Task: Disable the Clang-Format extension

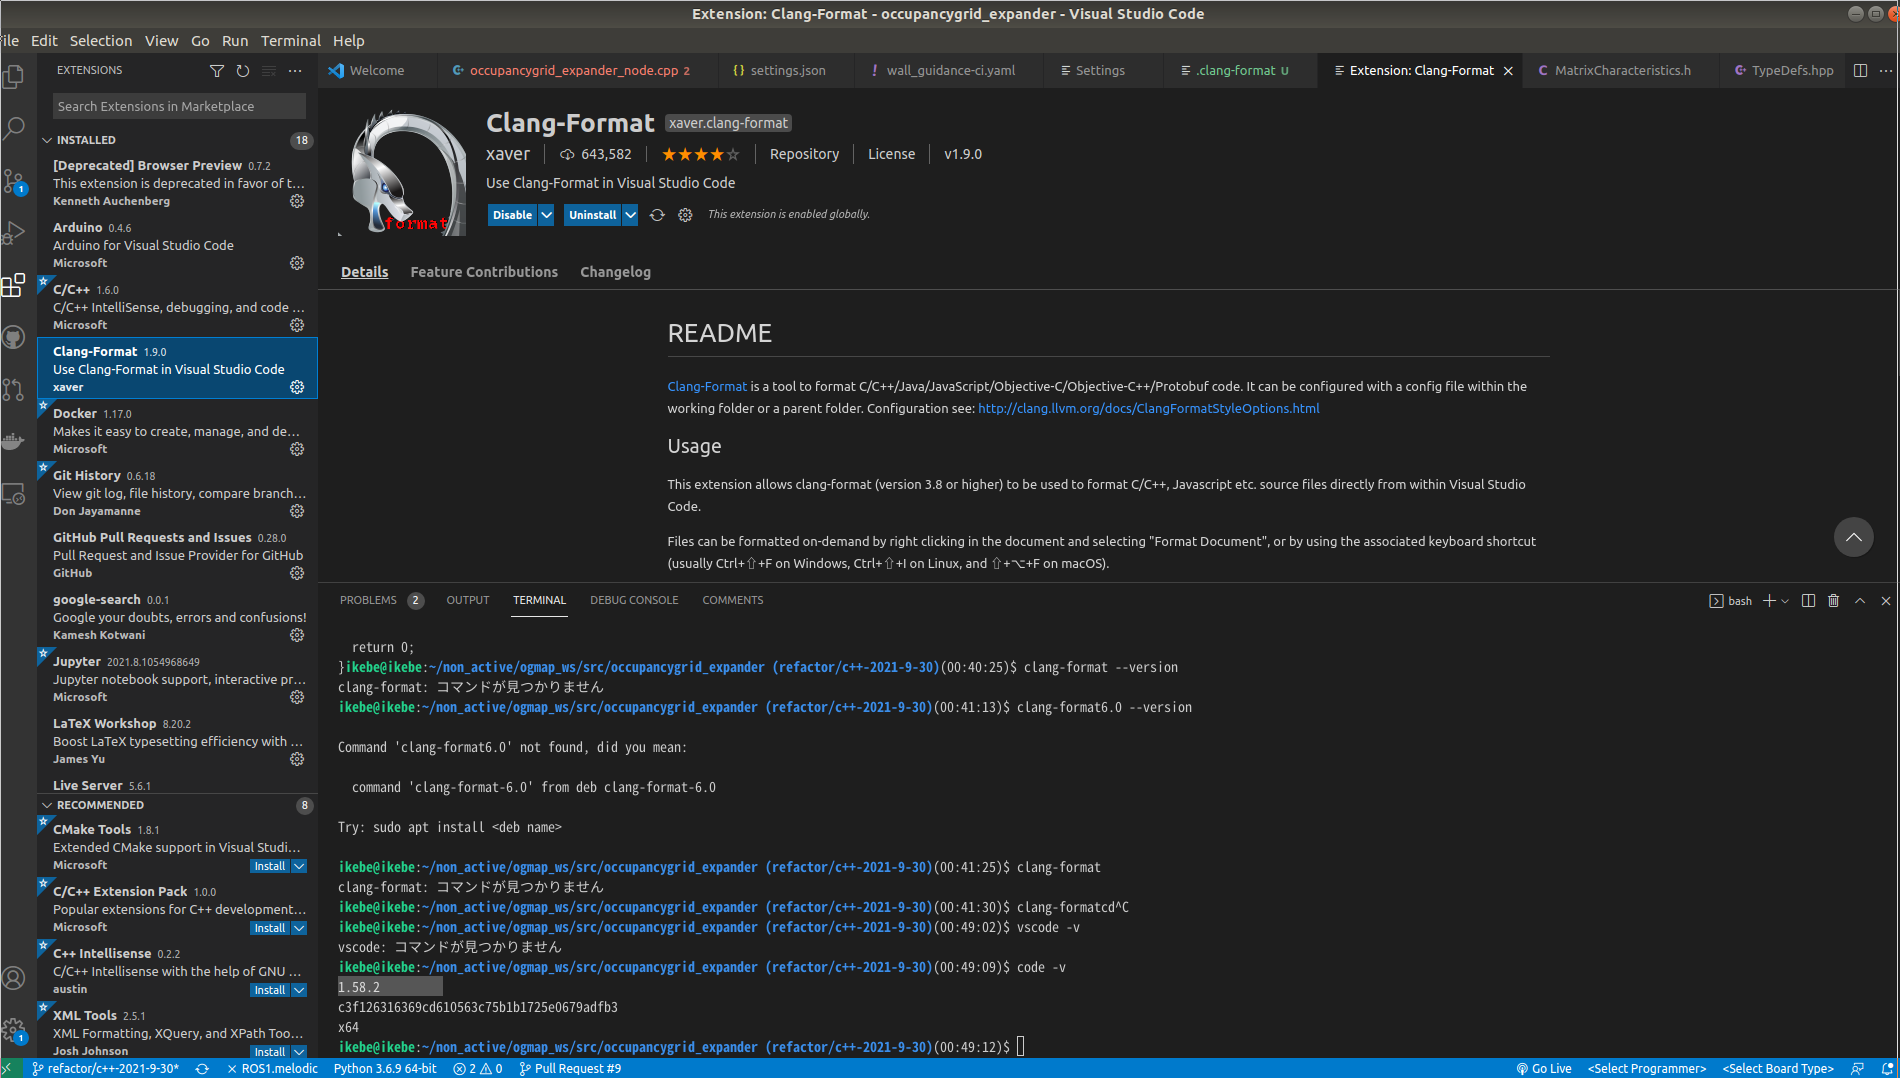Action: pos(511,214)
